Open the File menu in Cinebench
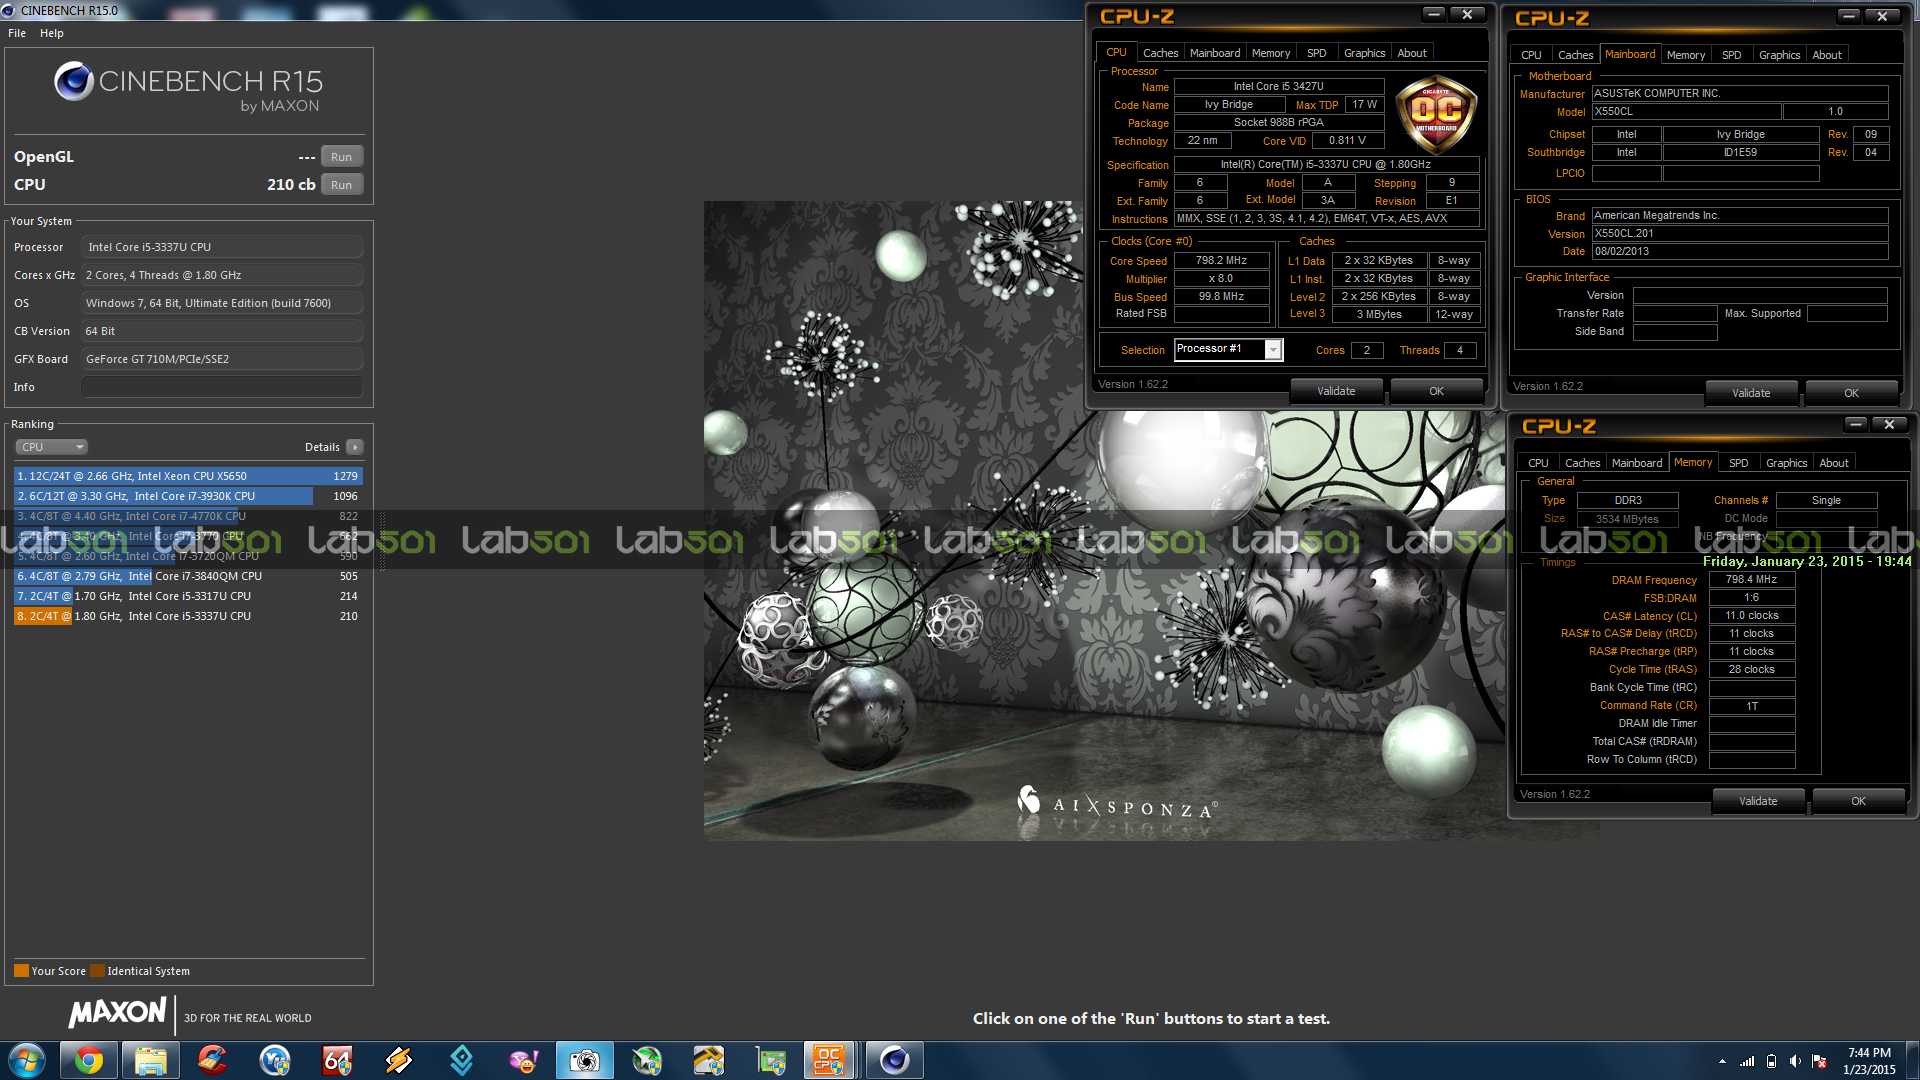The image size is (1920, 1080). pyautogui.click(x=17, y=33)
